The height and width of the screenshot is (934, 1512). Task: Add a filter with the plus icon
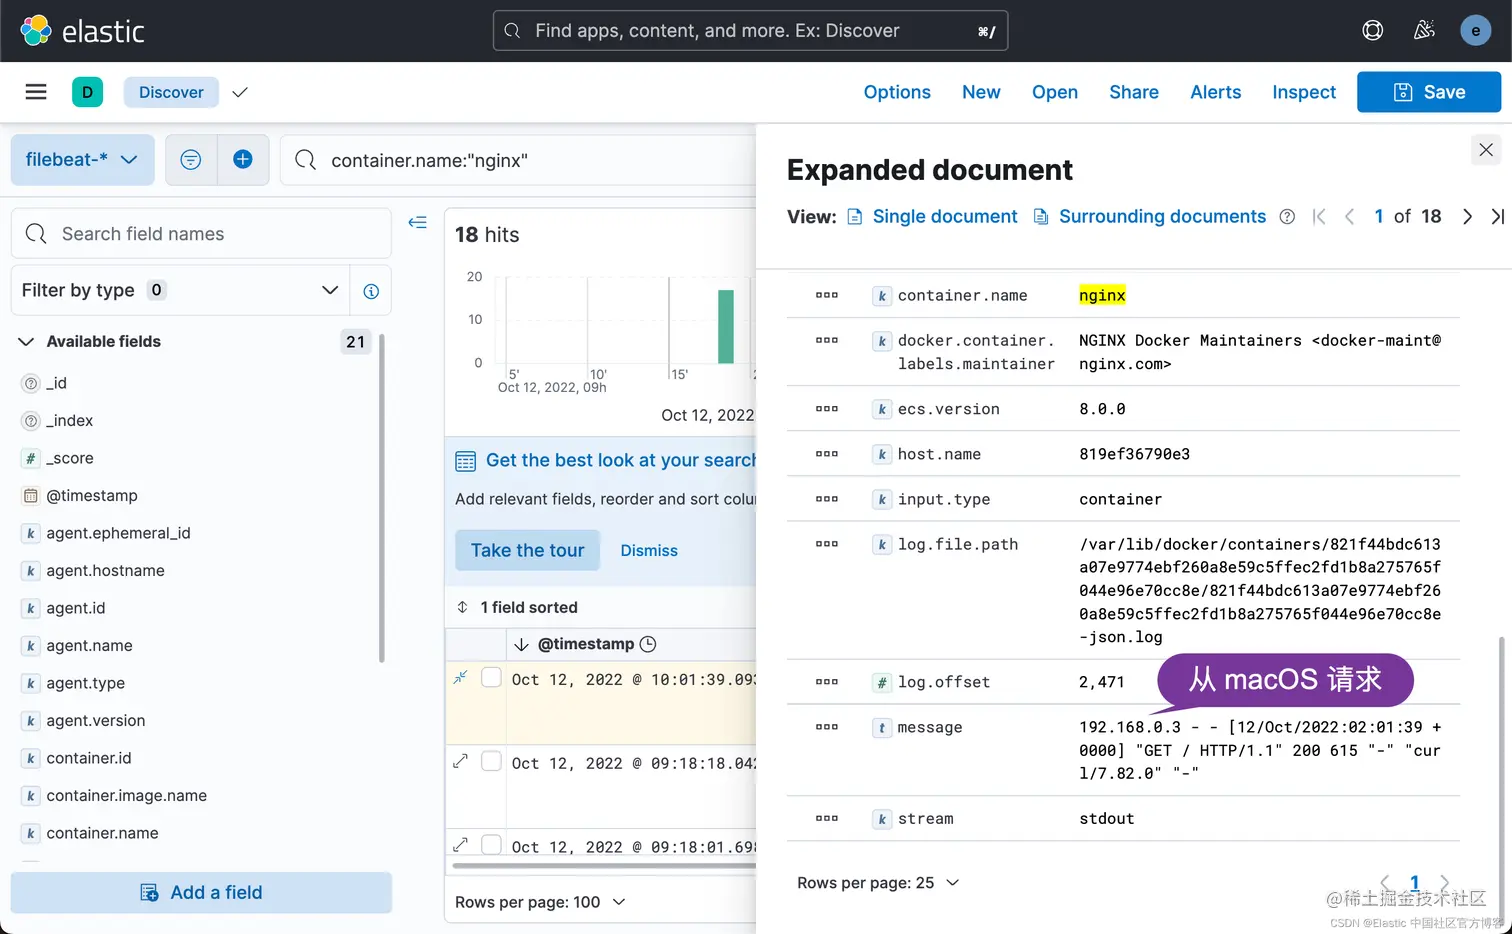(243, 160)
